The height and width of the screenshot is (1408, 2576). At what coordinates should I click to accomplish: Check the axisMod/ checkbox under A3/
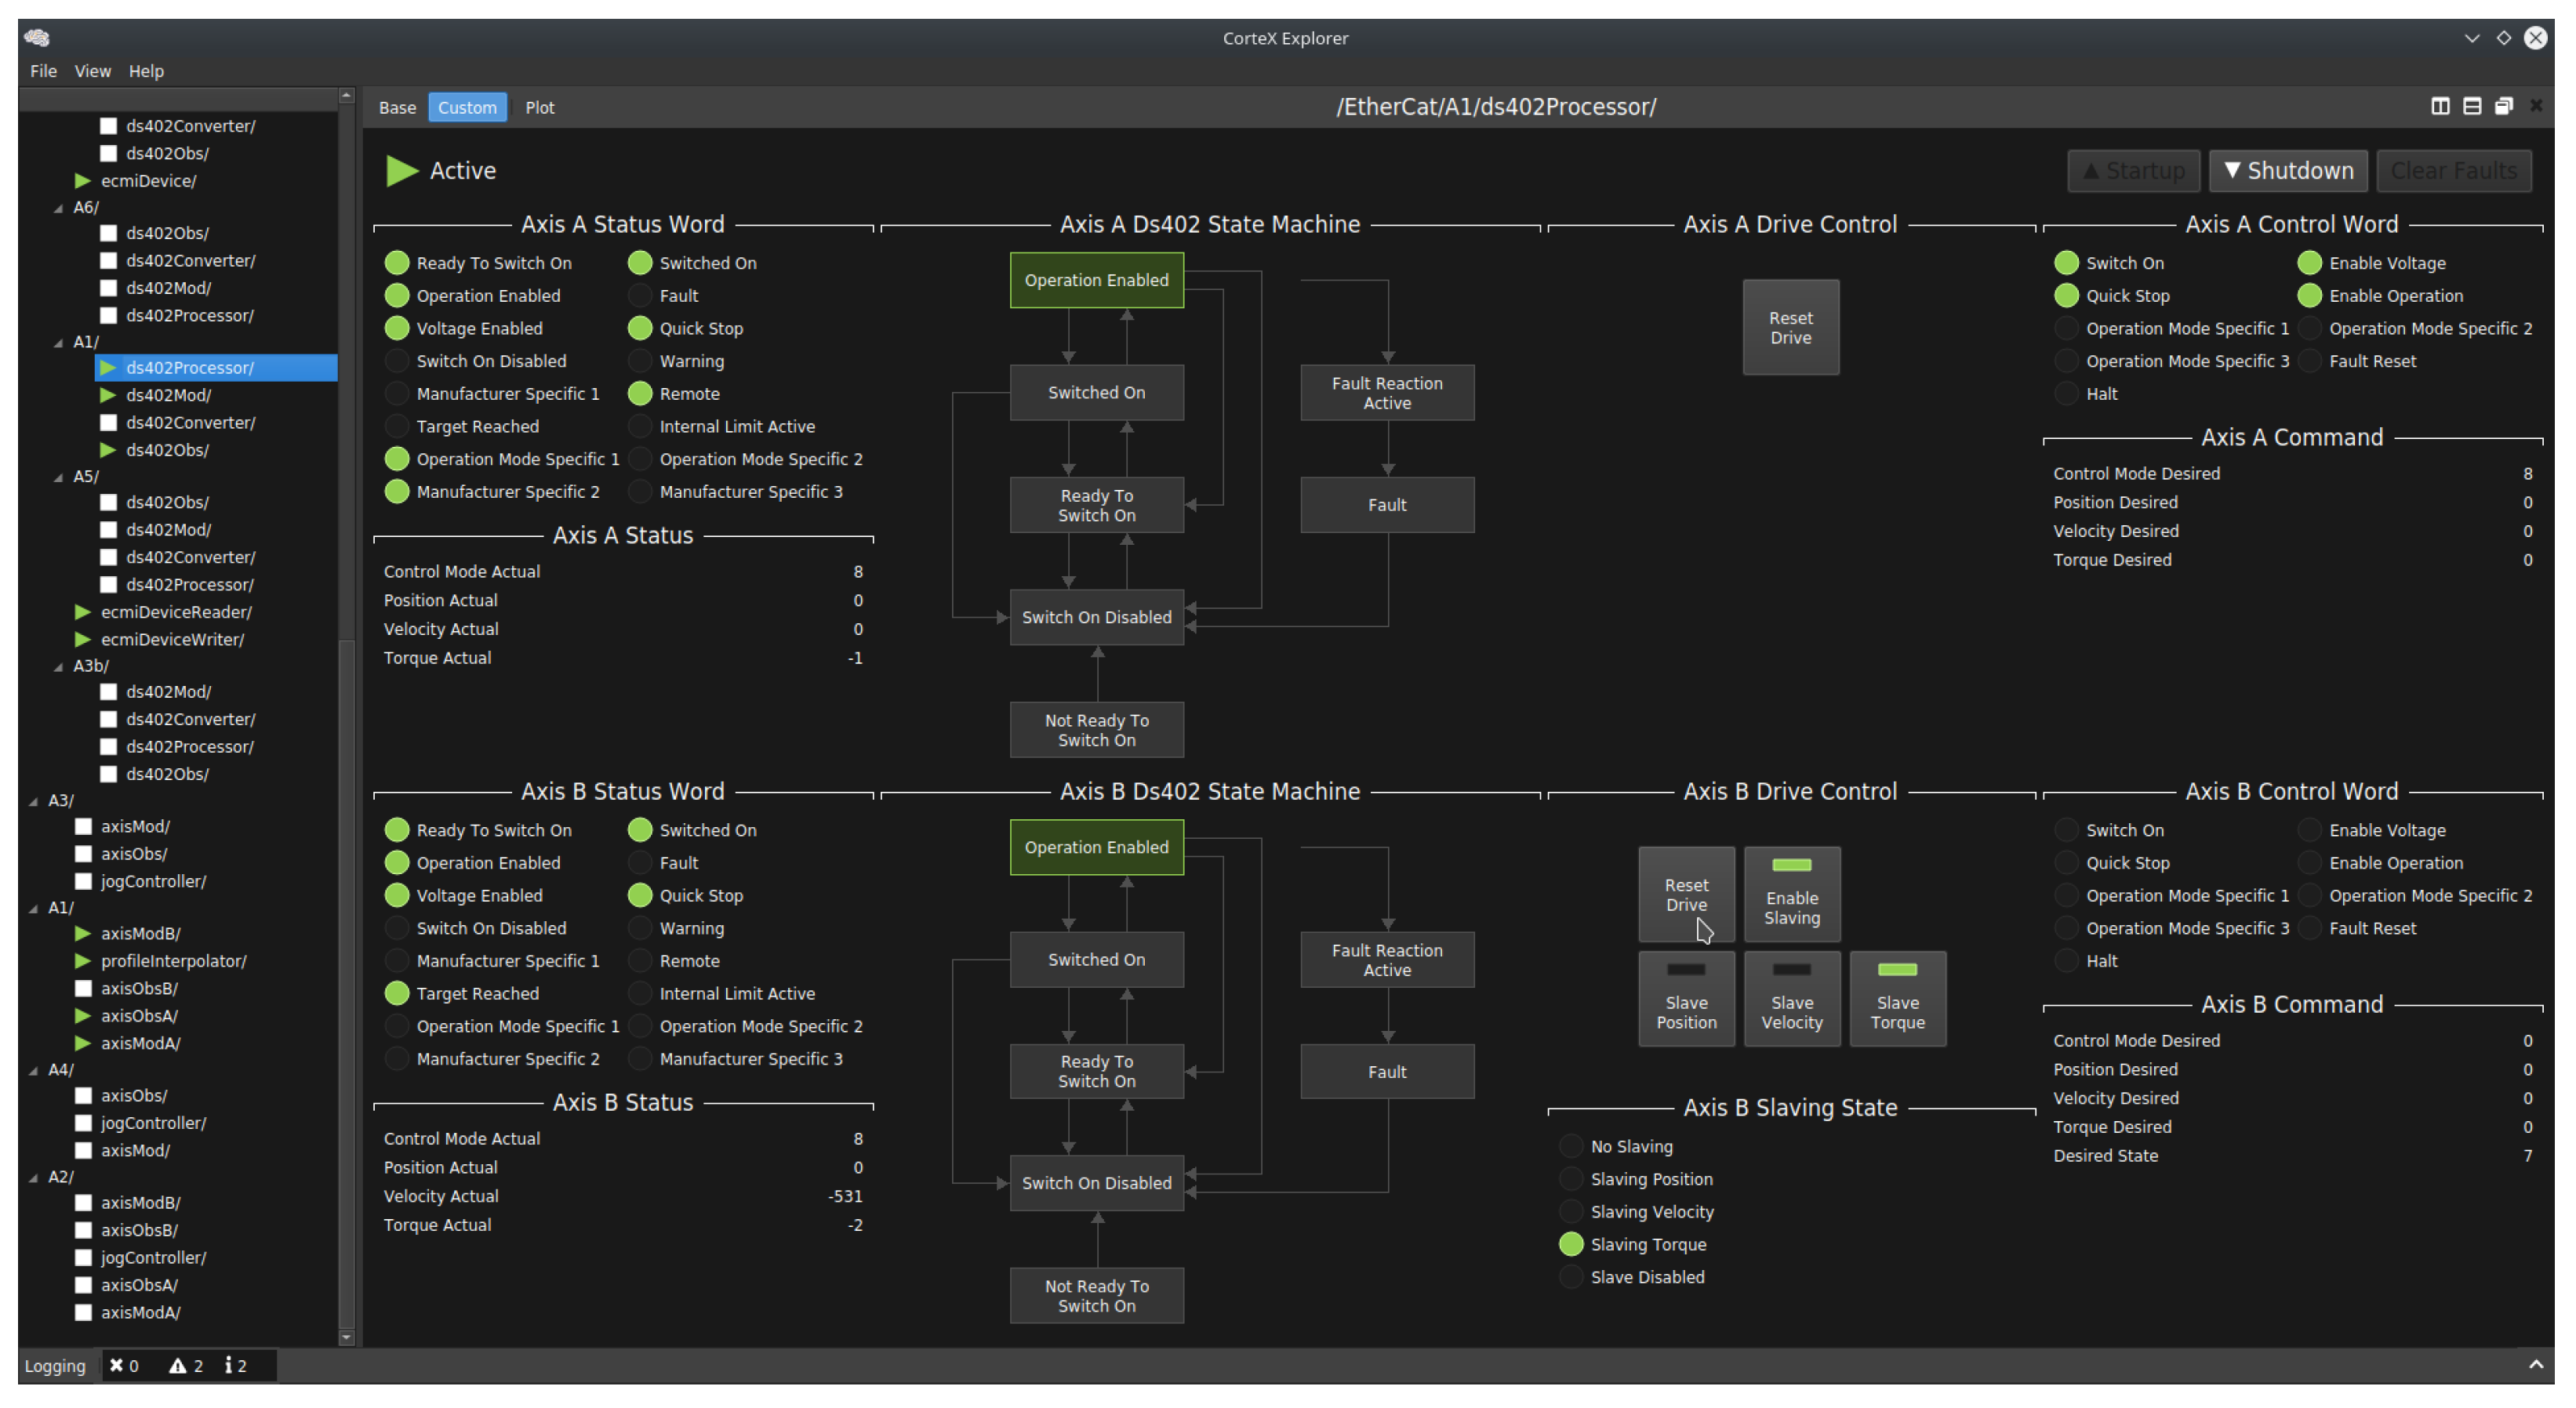click(84, 826)
